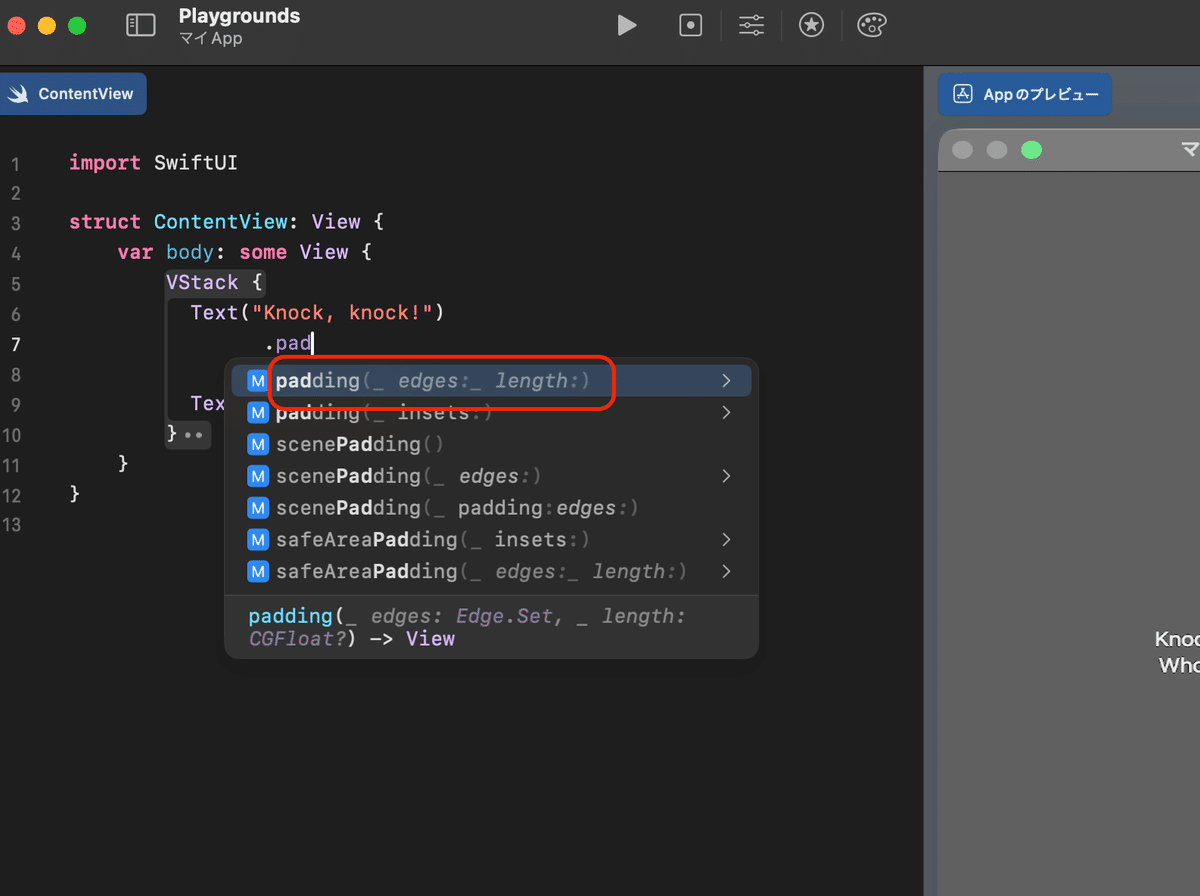Viewport: 1200px width, 896px height.
Task: Open the settings sliders icon
Action: click(x=751, y=25)
